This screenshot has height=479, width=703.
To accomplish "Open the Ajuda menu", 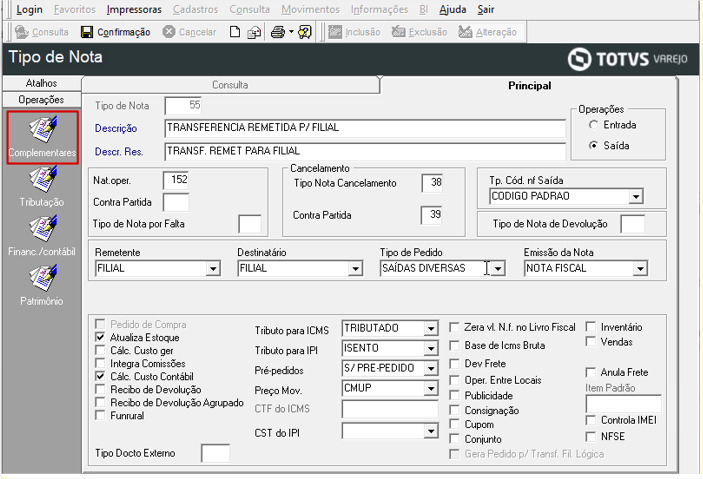I will pos(452,9).
